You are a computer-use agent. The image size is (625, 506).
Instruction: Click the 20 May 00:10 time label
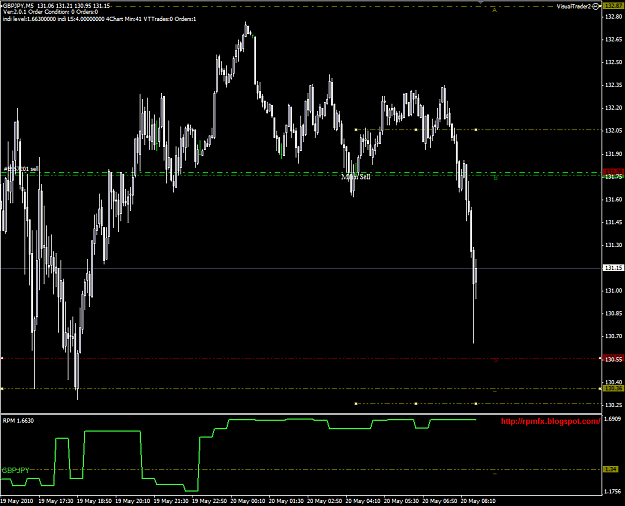point(248,501)
